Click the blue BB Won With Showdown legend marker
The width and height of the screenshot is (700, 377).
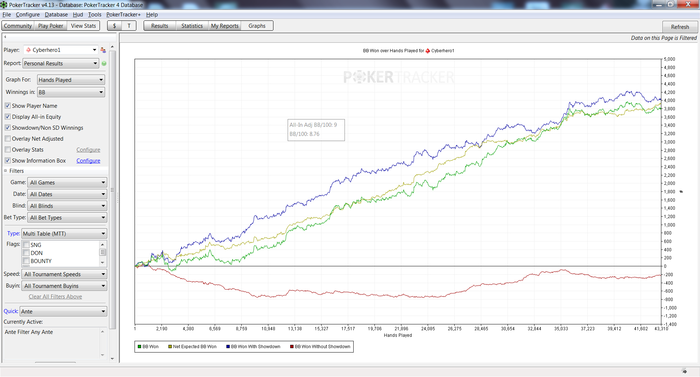[x=228, y=347]
